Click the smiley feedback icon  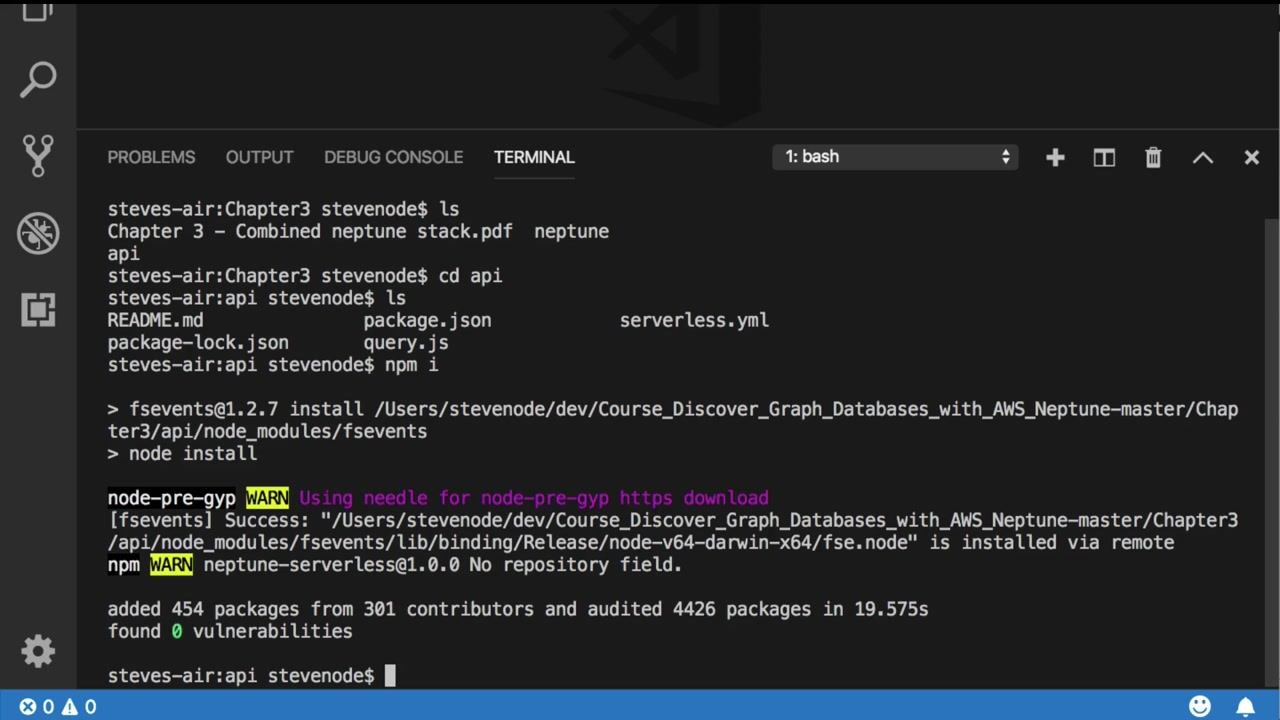(1200, 707)
